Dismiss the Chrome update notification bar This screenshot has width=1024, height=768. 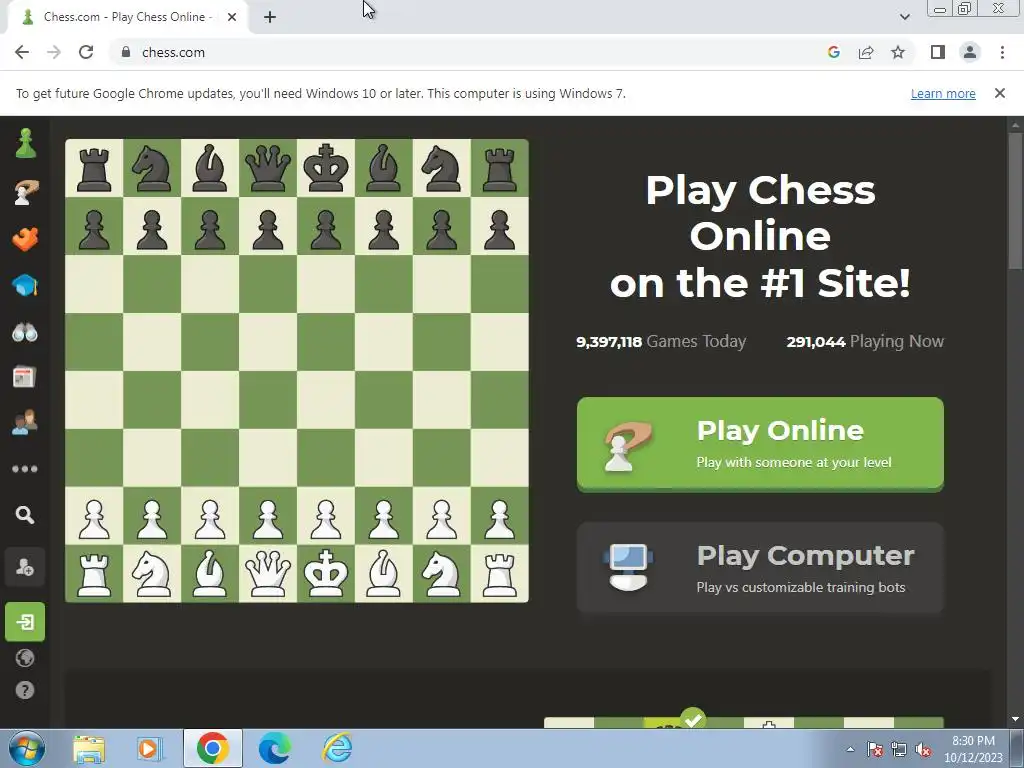click(1000, 93)
